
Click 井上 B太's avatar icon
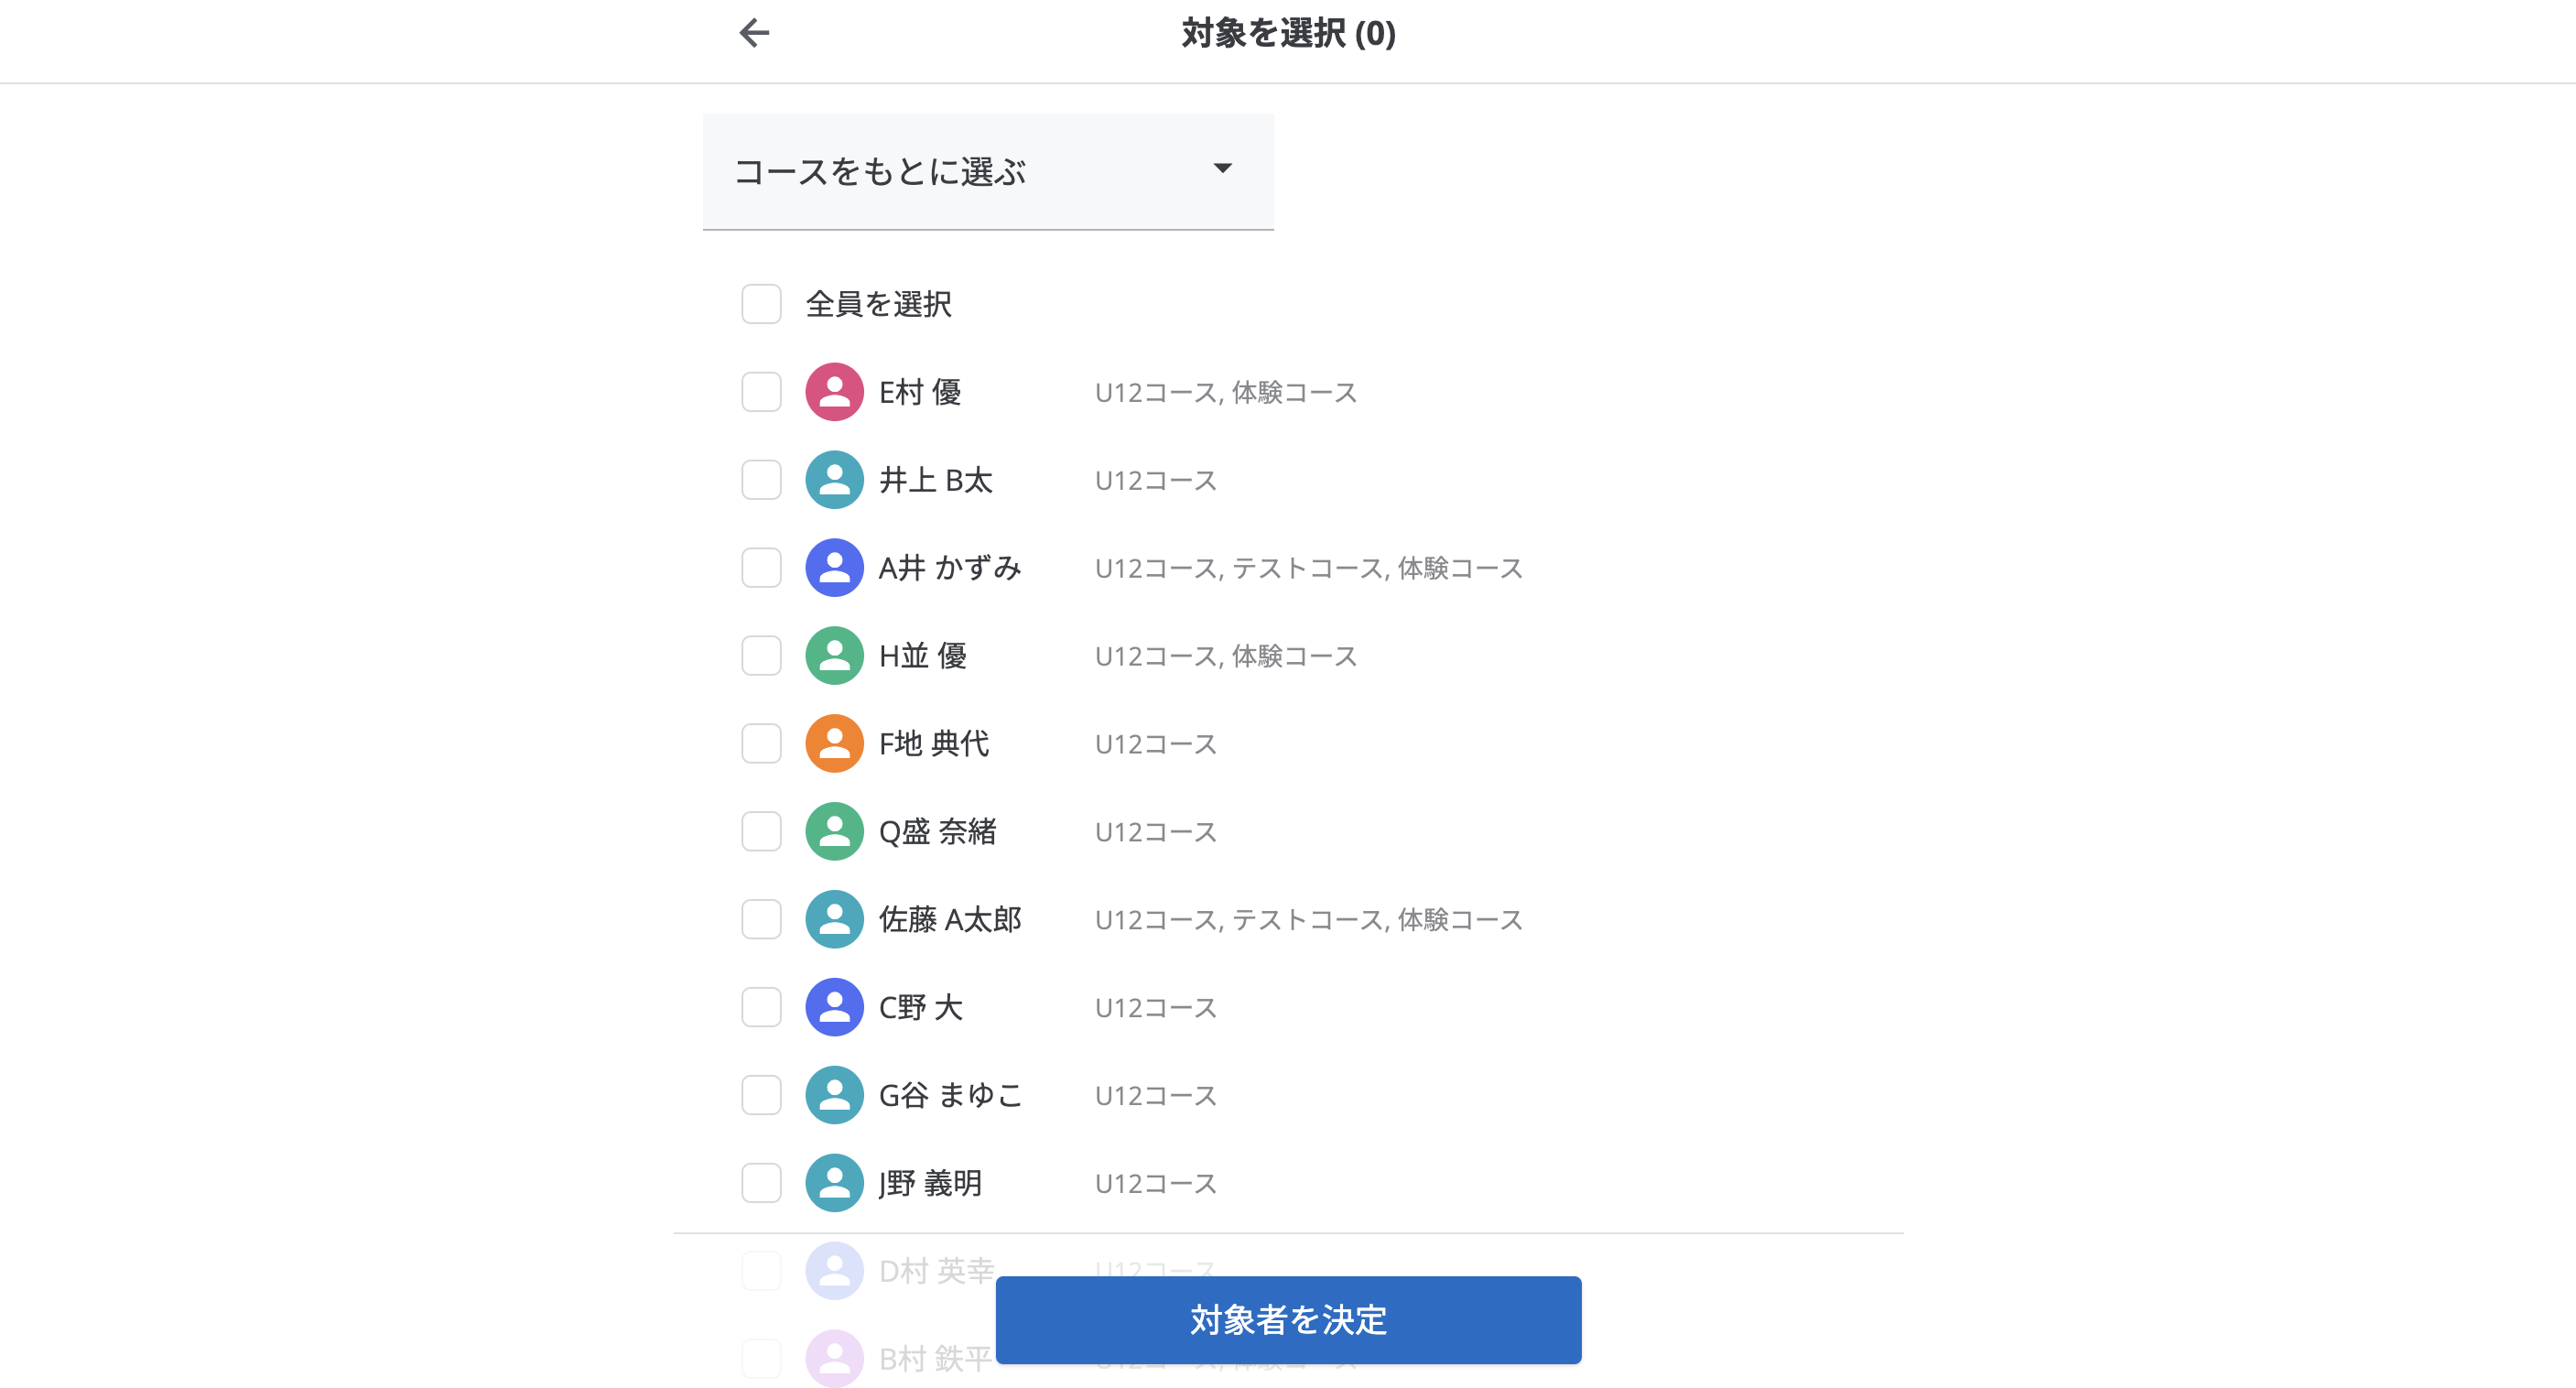click(833, 480)
